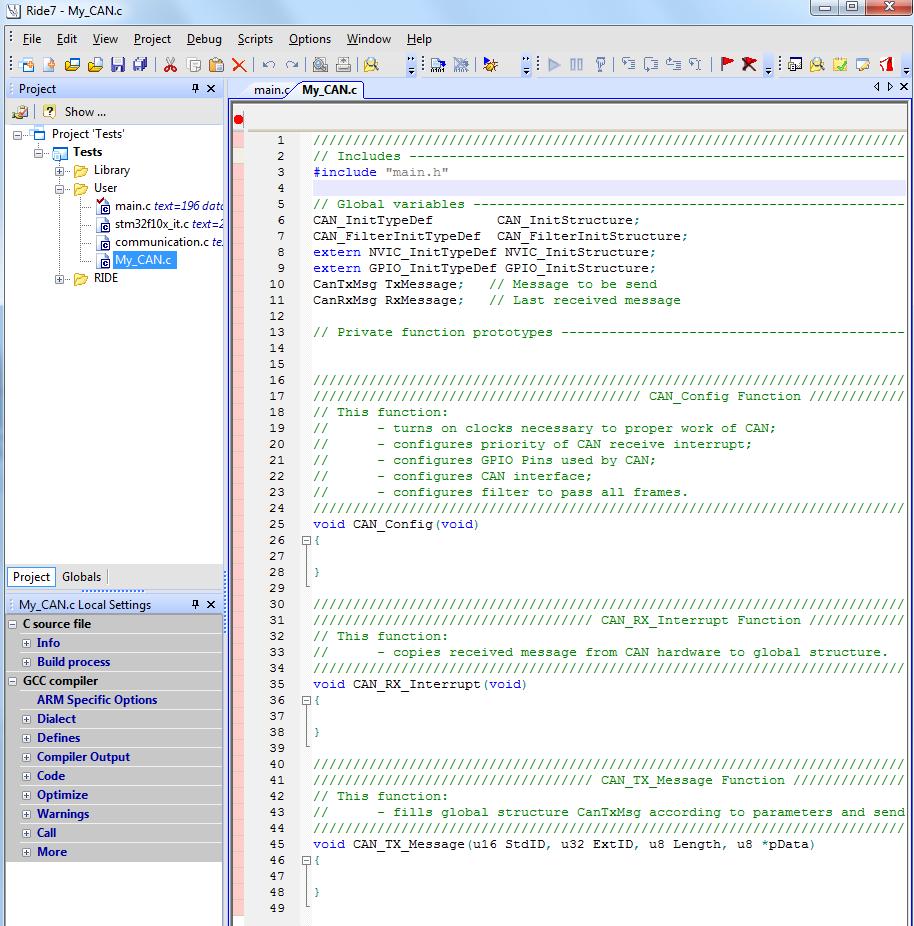Click the Step over icon
Viewport: 914px width, 926px height.
click(651, 64)
